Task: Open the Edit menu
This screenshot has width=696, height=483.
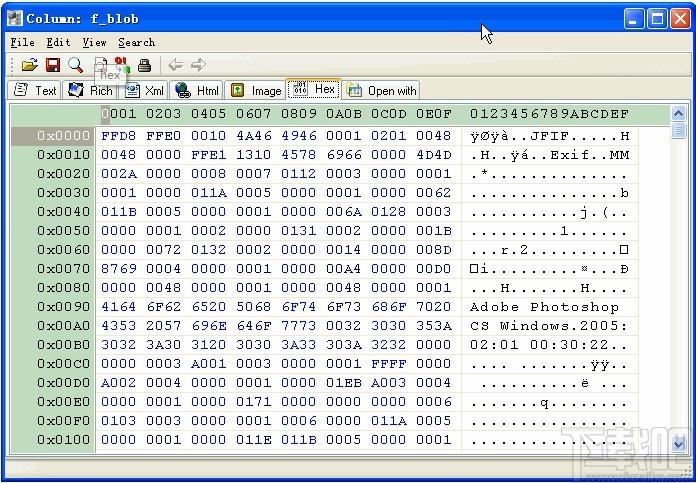Action: [x=59, y=43]
